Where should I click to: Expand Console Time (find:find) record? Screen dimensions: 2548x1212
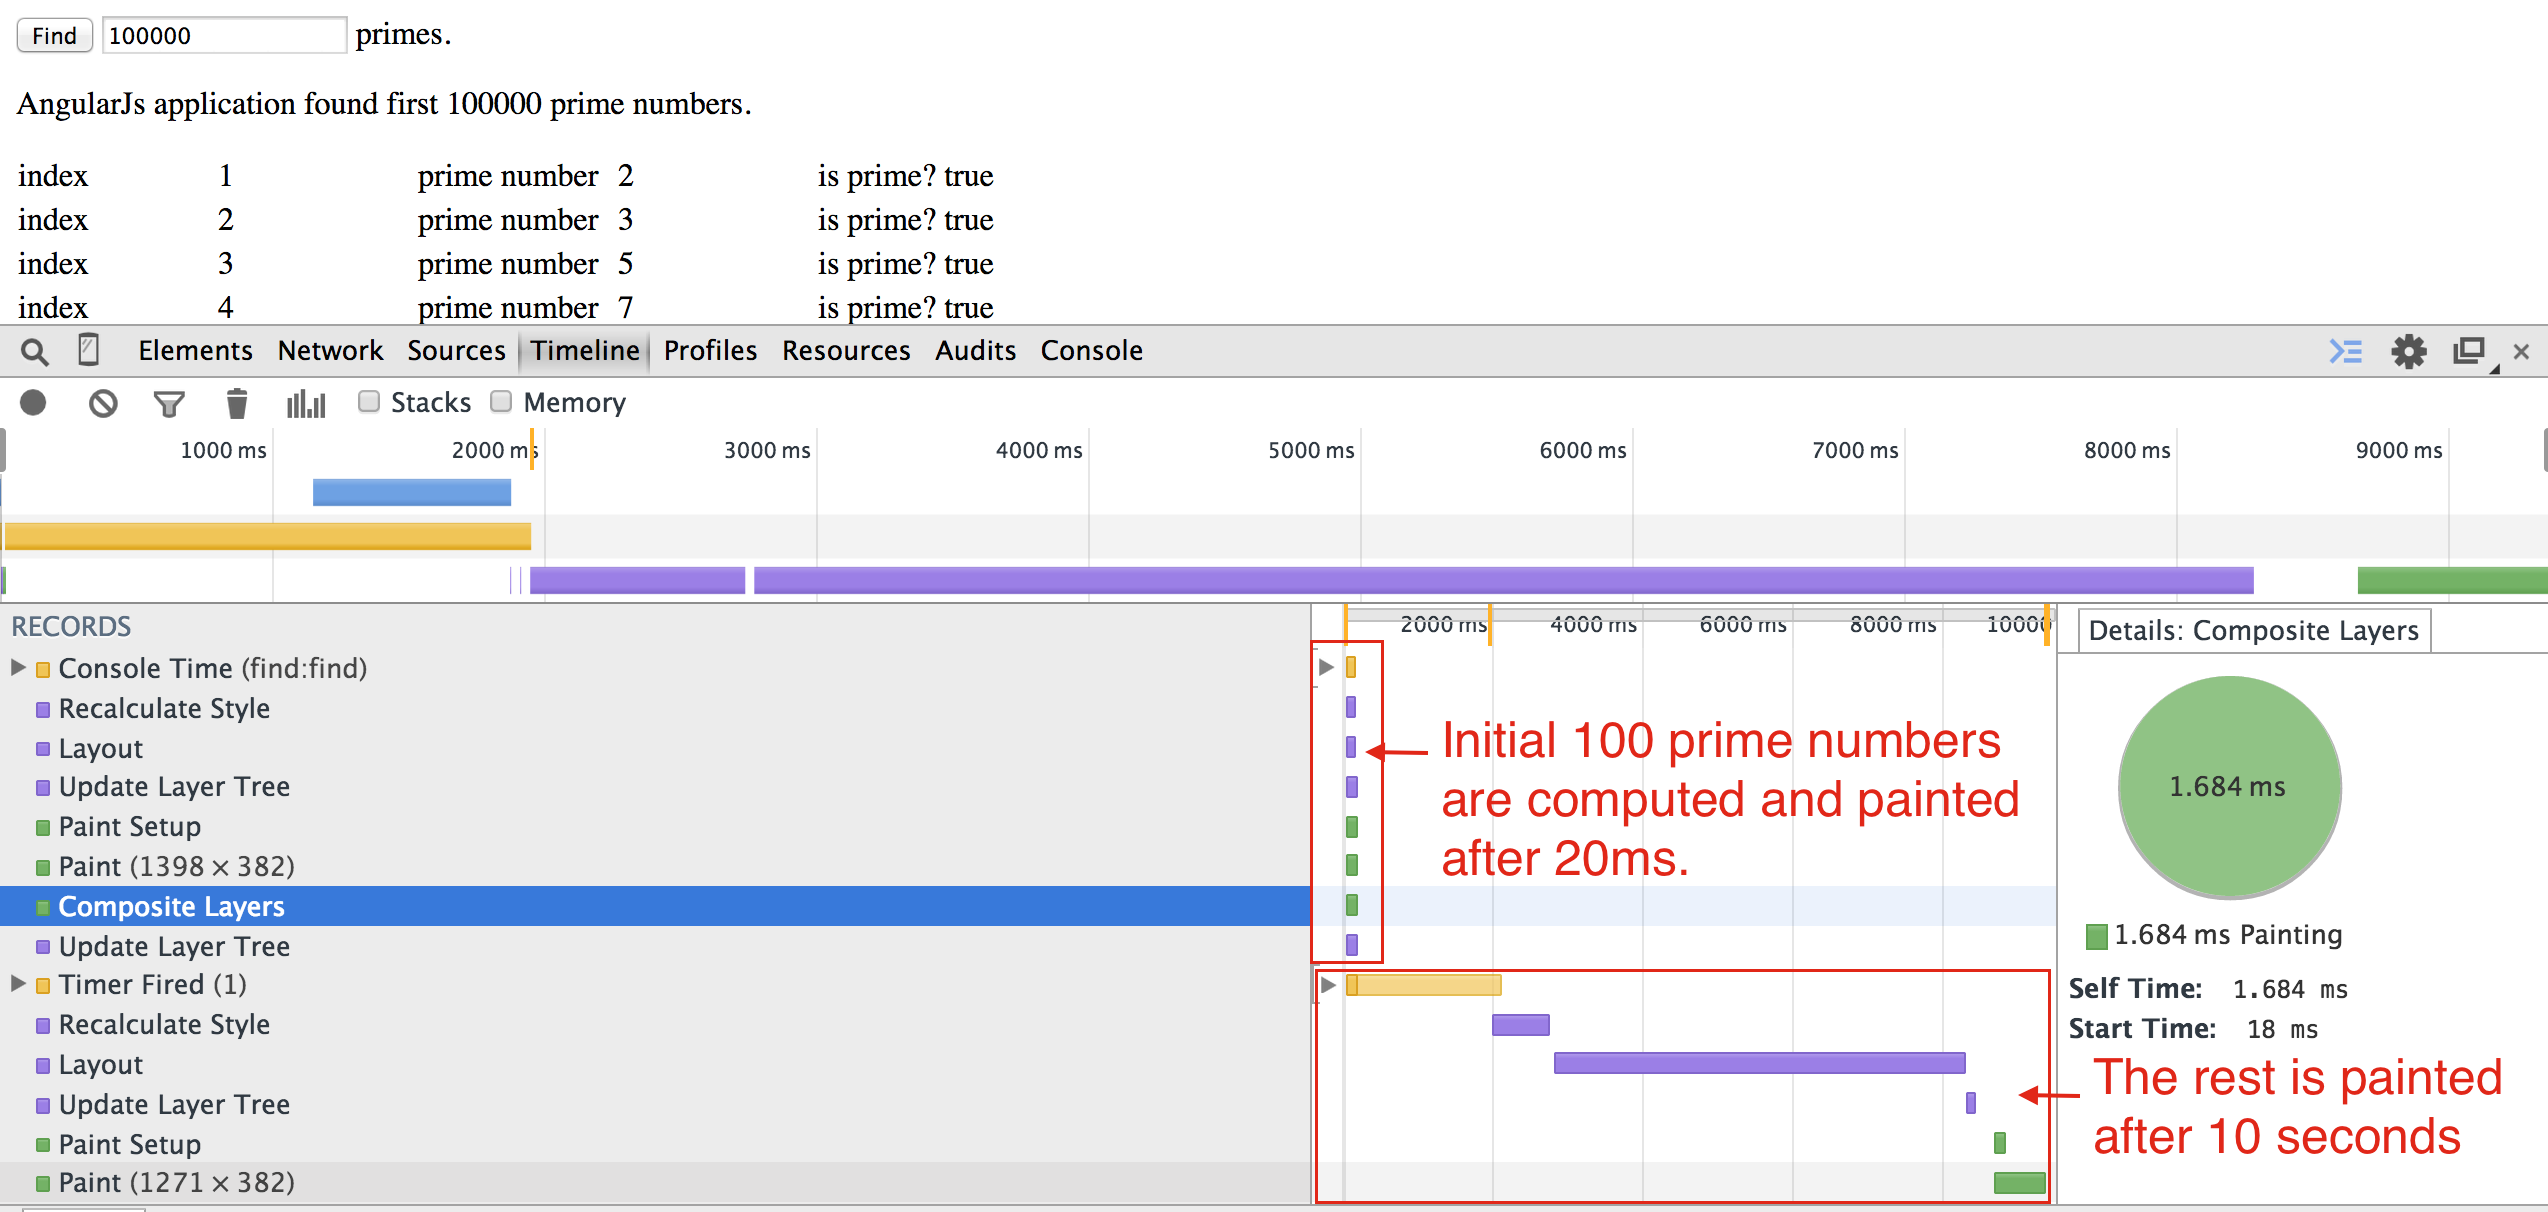[x=18, y=668]
